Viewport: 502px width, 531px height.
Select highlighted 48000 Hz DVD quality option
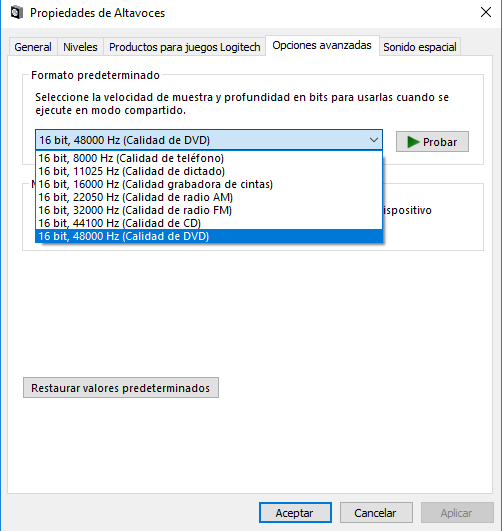click(209, 236)
